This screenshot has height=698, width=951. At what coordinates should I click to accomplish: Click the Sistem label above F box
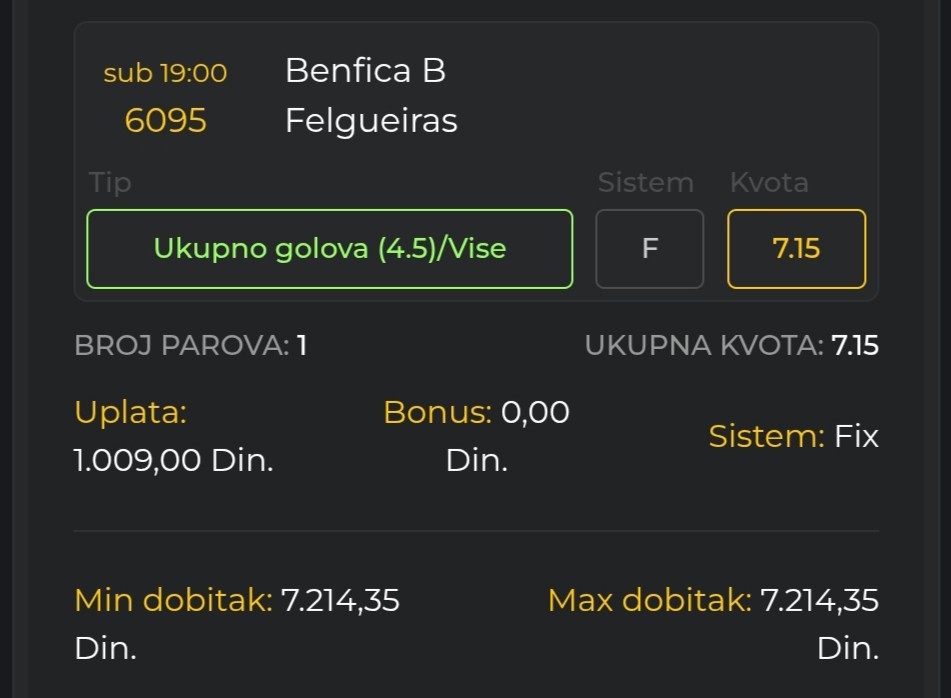pyautogui.click(x=645, y=183)
